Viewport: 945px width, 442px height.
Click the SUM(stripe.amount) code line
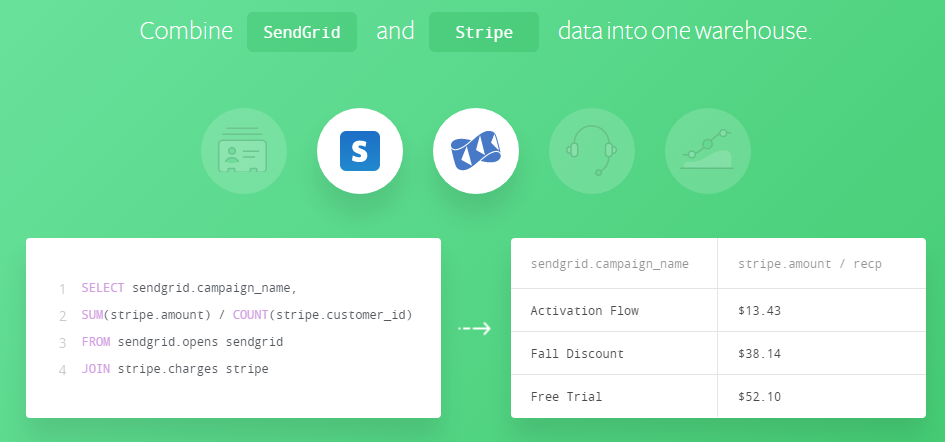point(247,315)
